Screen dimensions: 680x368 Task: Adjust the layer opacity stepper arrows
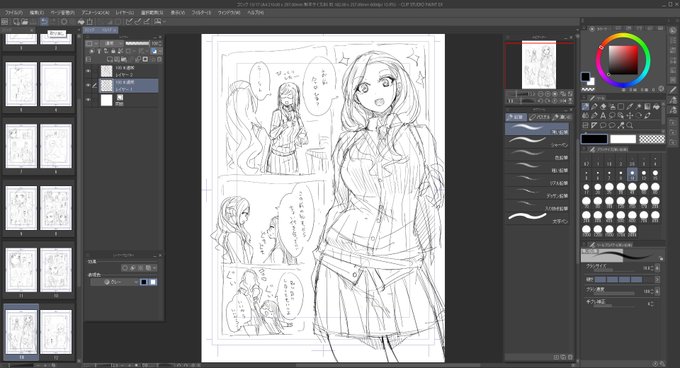[160, 43]
